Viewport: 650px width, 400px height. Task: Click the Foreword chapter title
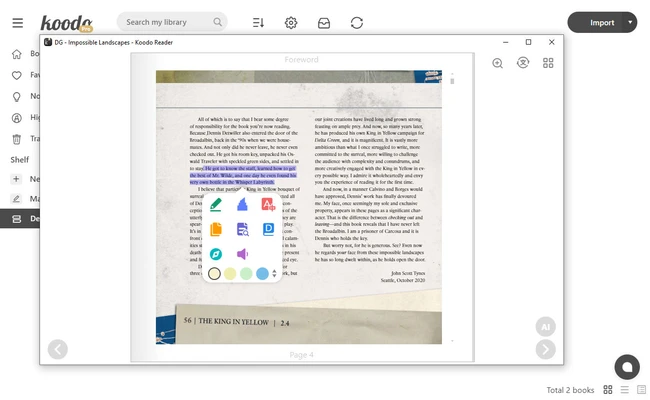[301, 60]
